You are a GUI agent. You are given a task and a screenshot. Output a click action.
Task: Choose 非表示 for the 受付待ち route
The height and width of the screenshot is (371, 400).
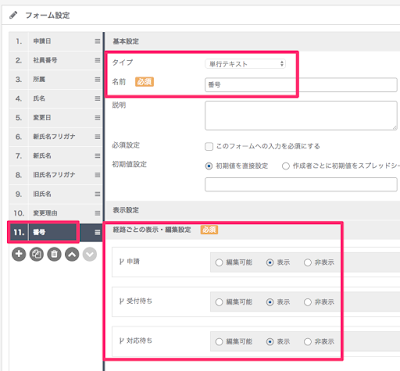pos(308,302)
